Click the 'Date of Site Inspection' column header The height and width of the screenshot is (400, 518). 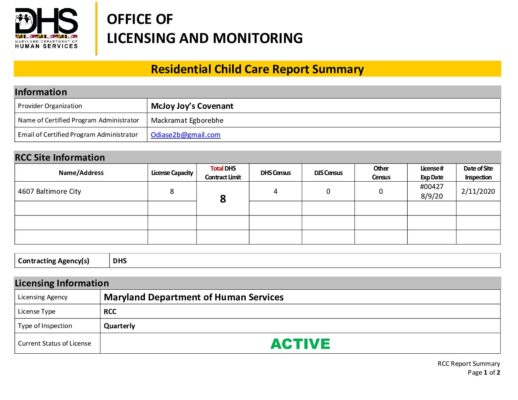(478, 173)
